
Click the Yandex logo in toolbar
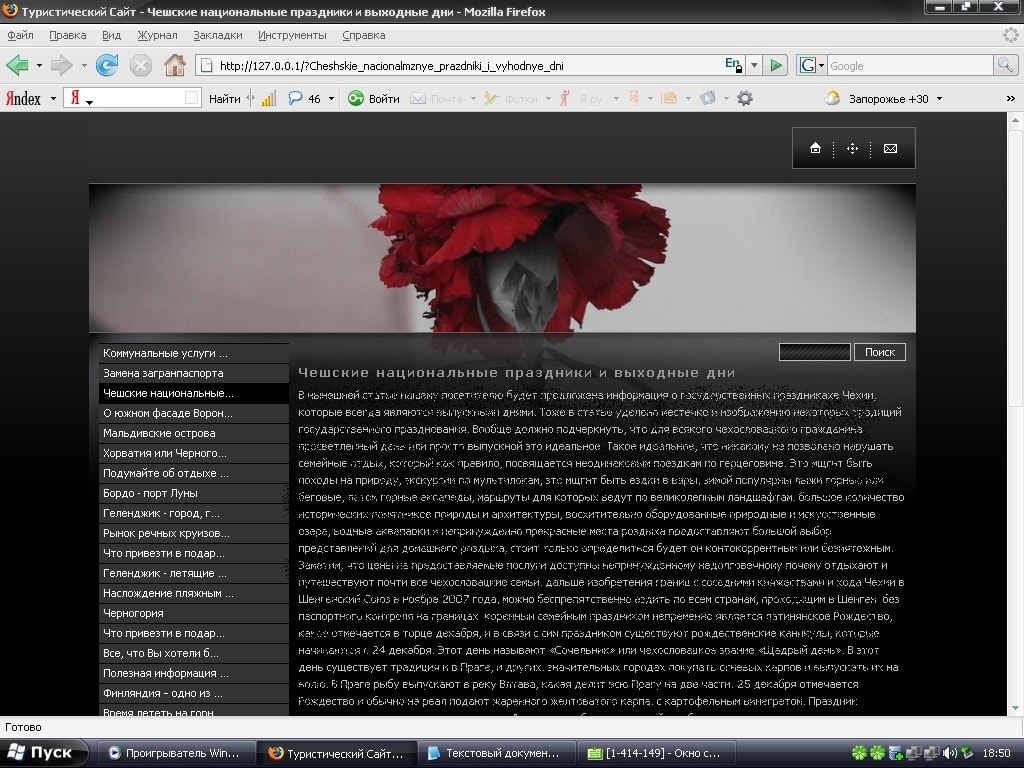pos(23,99)
